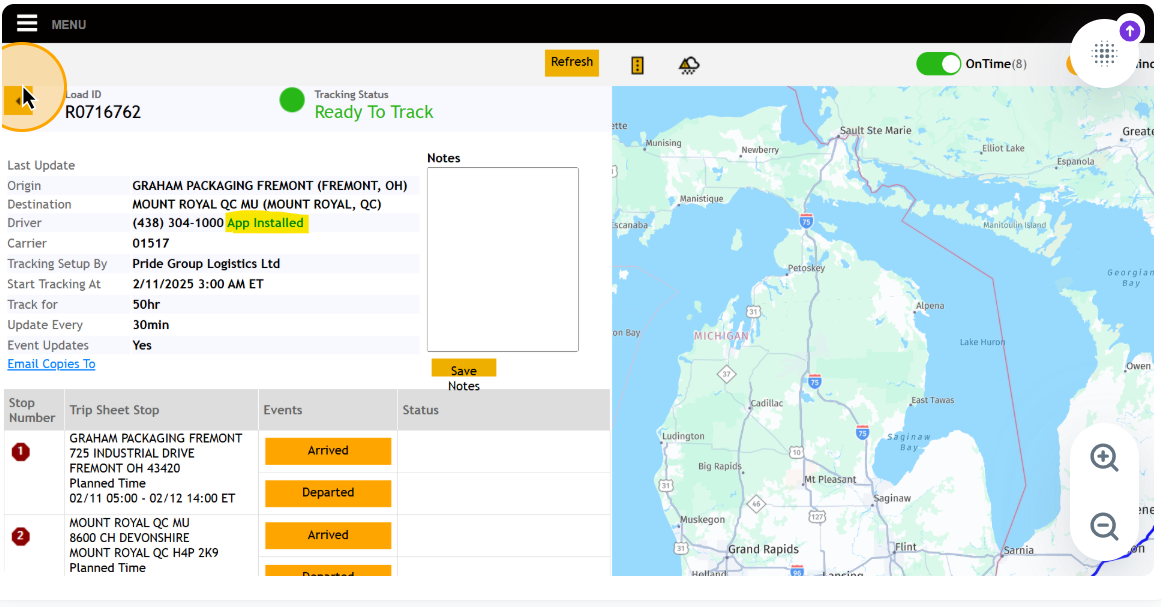Click the stop 2 marker icon

(x=20, y=537)
